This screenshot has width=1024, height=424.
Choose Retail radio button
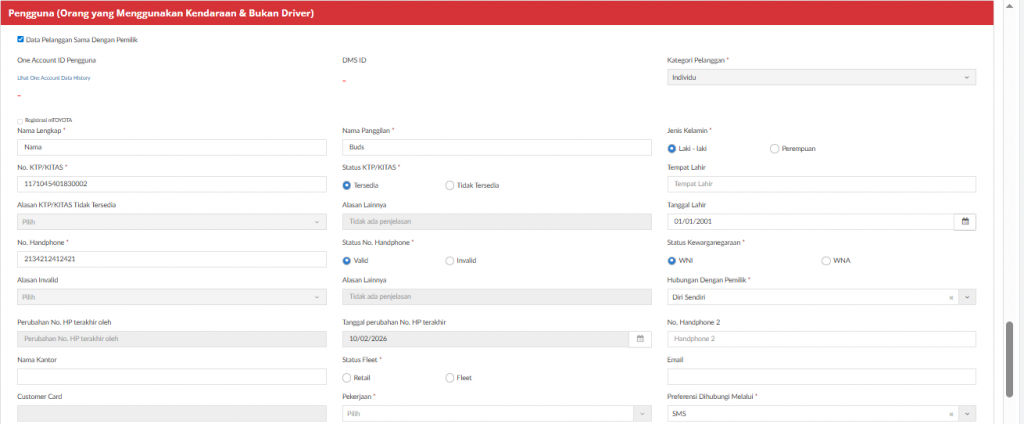click(x=347, y=377)
